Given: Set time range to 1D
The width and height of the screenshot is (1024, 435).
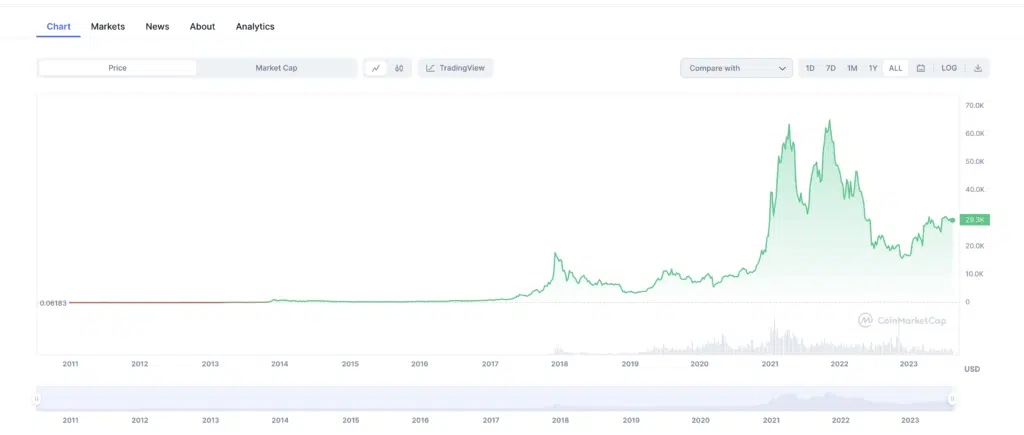Looking at the screenshot, I should tap(810, 68).
